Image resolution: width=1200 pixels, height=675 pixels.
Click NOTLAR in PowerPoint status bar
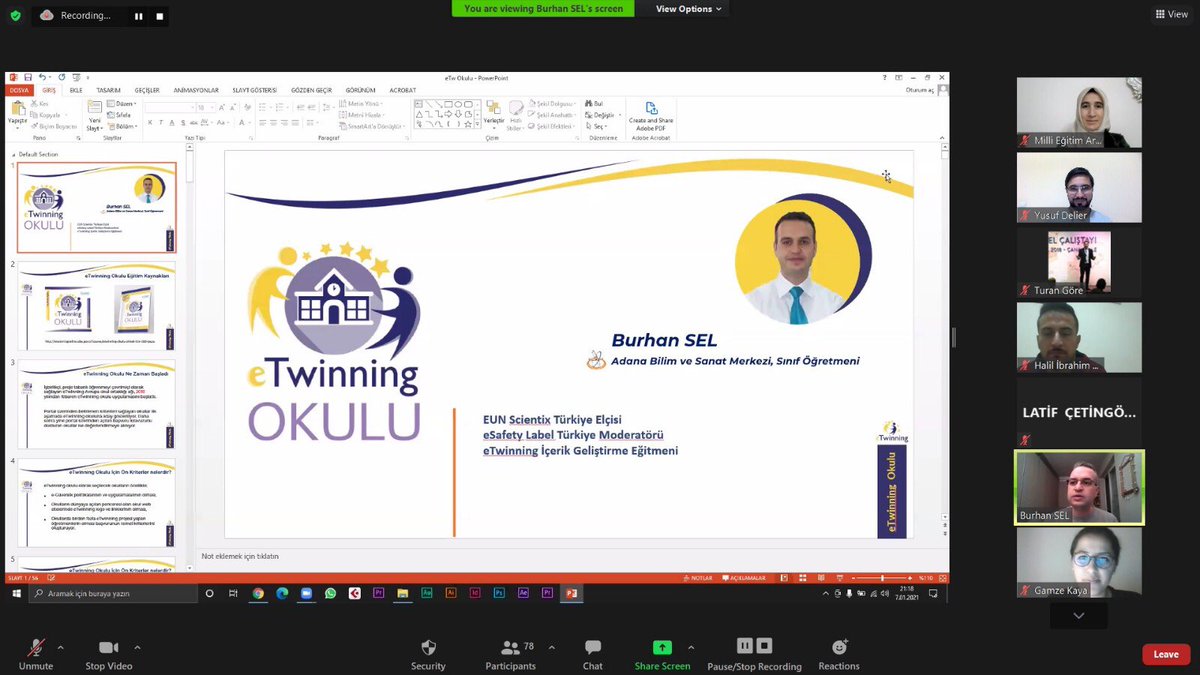coord(699,578)
